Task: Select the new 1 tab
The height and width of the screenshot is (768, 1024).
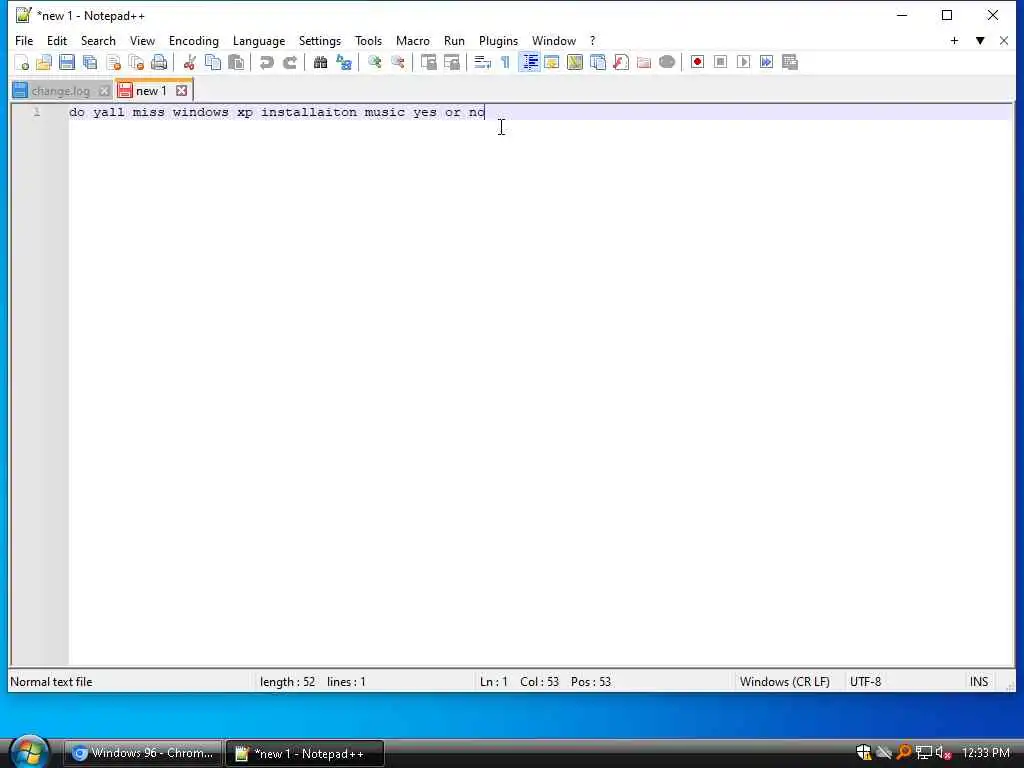Action: click(x=151, y=91)
